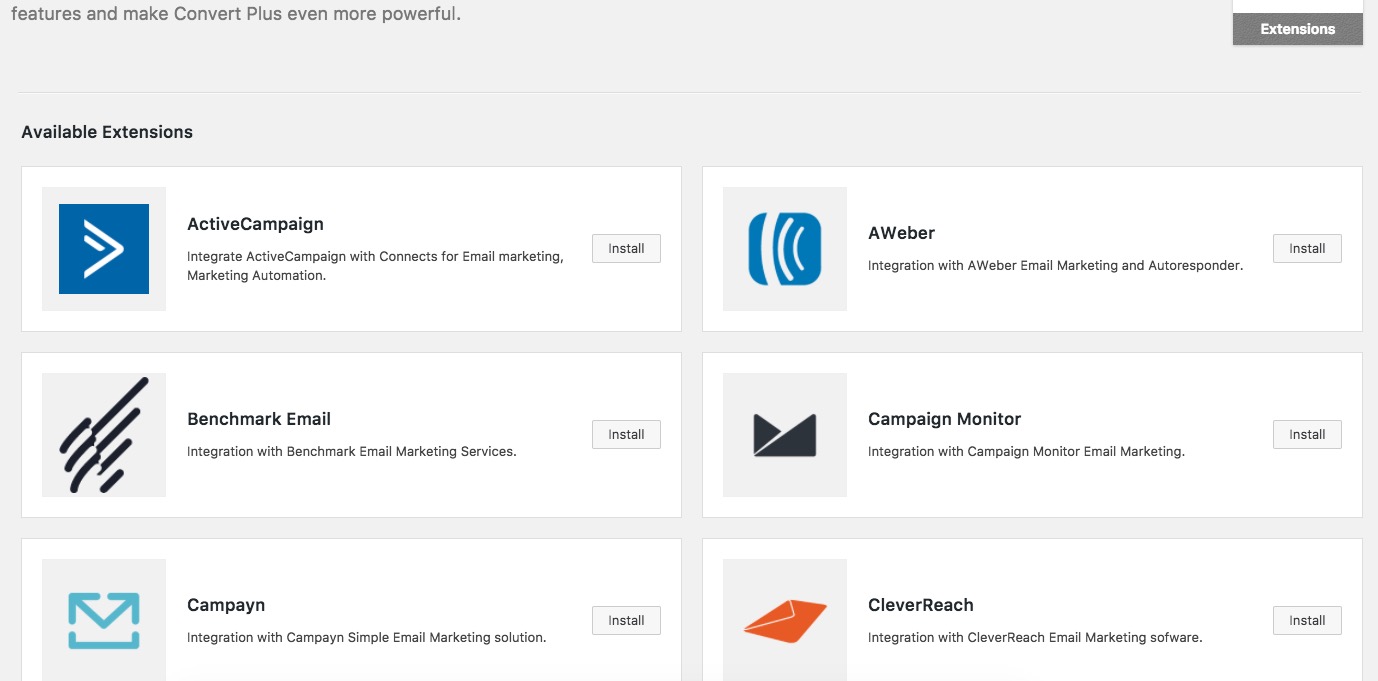This screenshot has width=1378, height=681.
Task: Click the CleverReach extension title link
Action: click(x=921, y=604)
